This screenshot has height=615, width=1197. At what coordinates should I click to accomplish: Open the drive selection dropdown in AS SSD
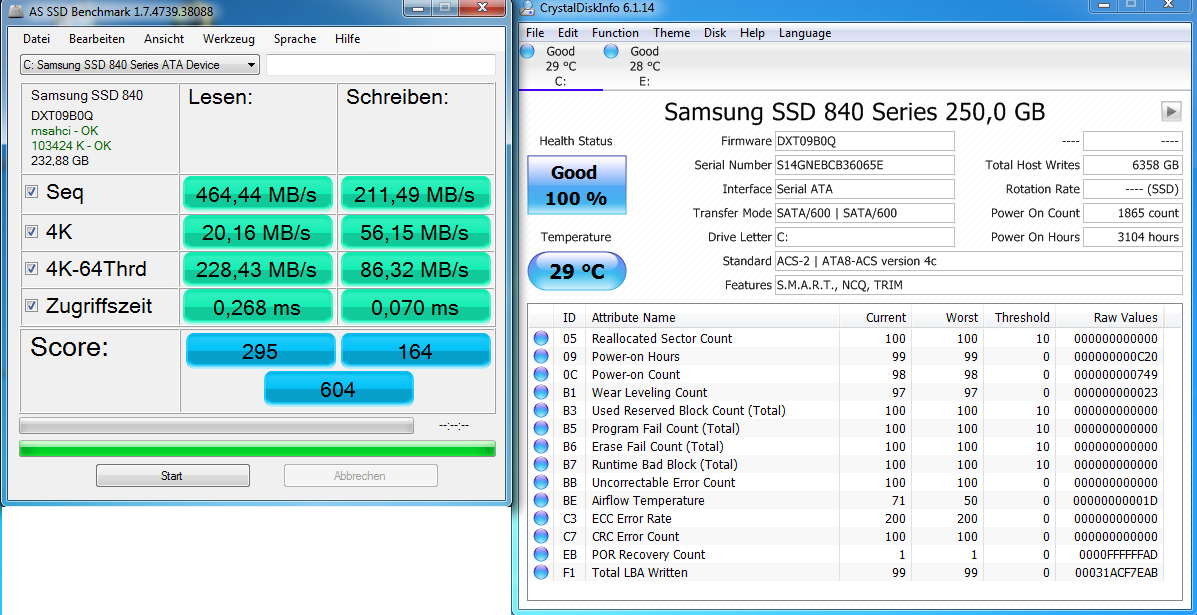click(x=140, y=65)
